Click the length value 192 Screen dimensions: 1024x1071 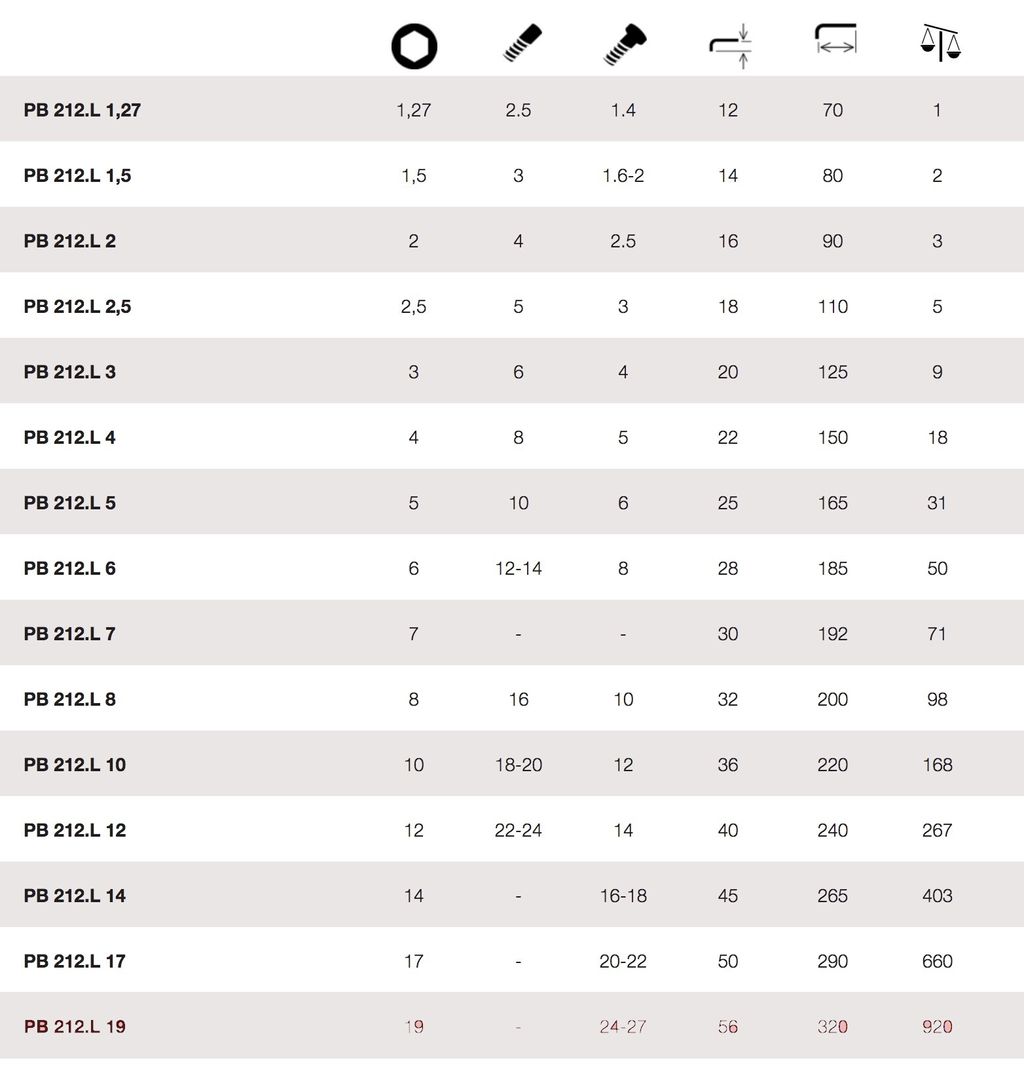click(x=832, y=634)
